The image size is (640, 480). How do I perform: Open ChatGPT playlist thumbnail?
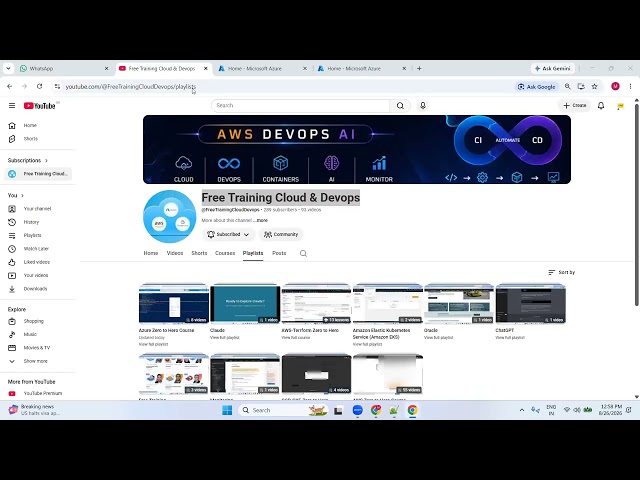(x=530, y=304)
